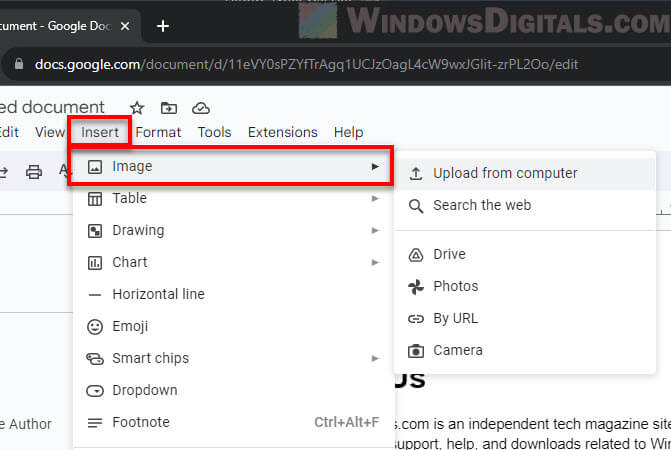Open the View menu
671x450 pixels.
point(50,132)
